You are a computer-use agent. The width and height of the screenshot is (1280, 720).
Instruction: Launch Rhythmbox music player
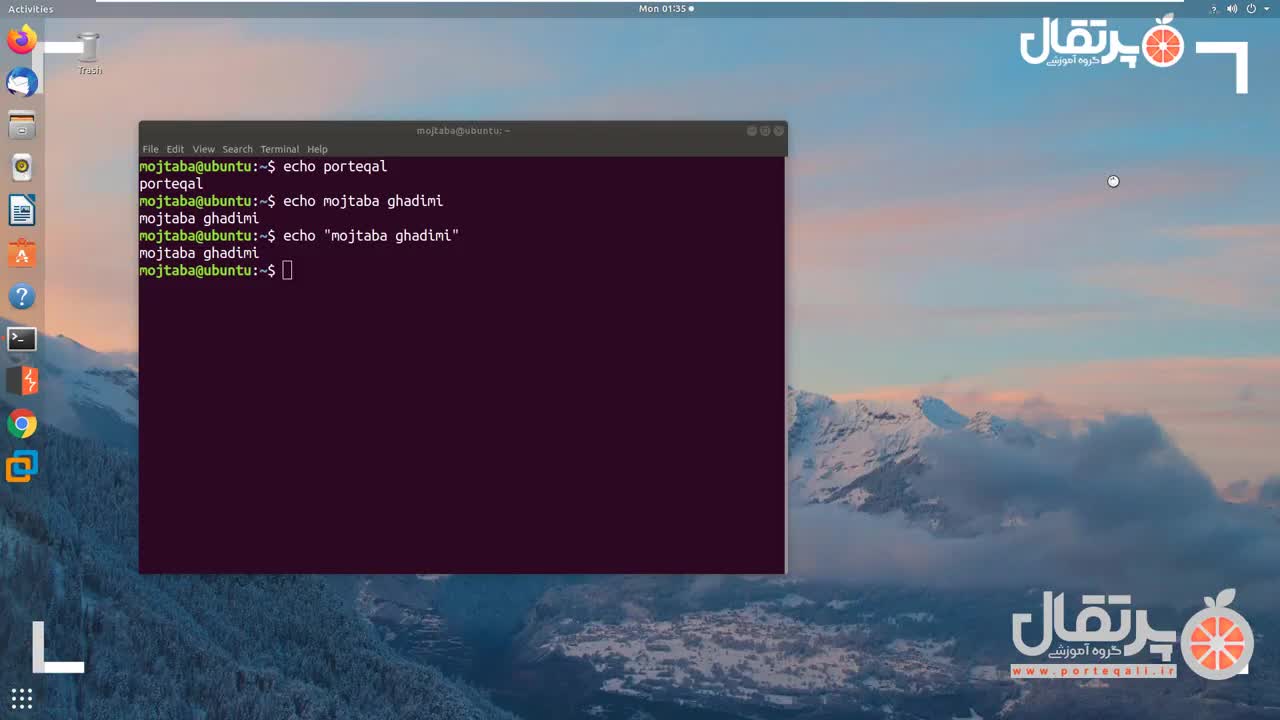[22, 168]
